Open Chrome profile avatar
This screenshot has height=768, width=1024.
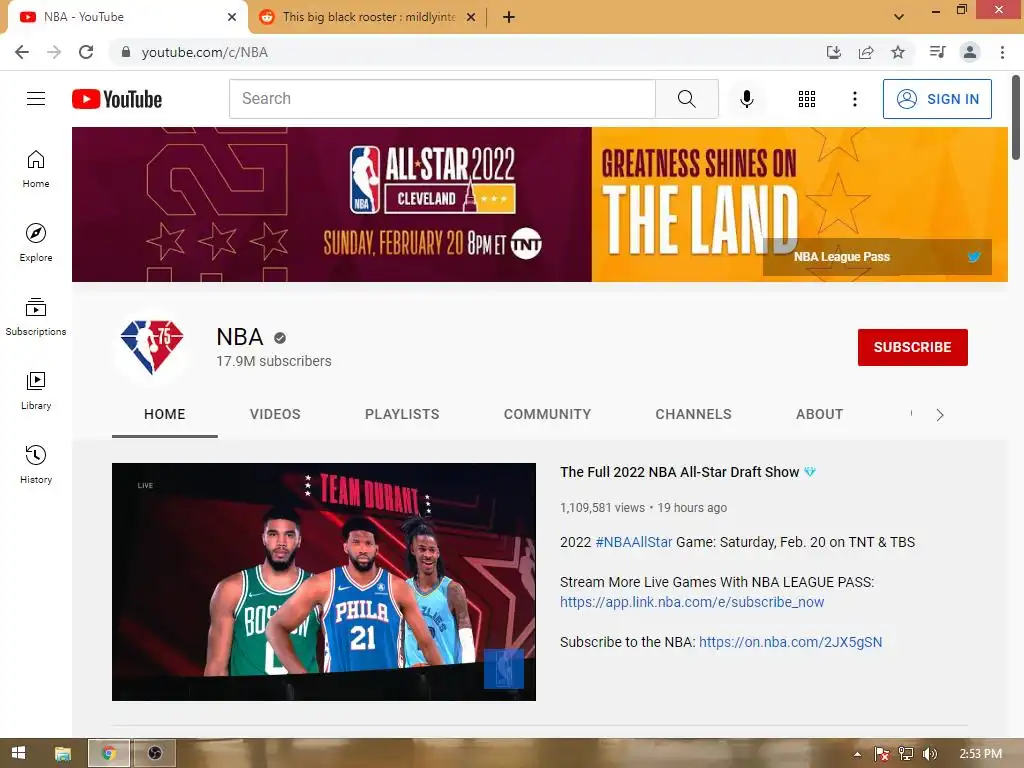click(970, 52)
